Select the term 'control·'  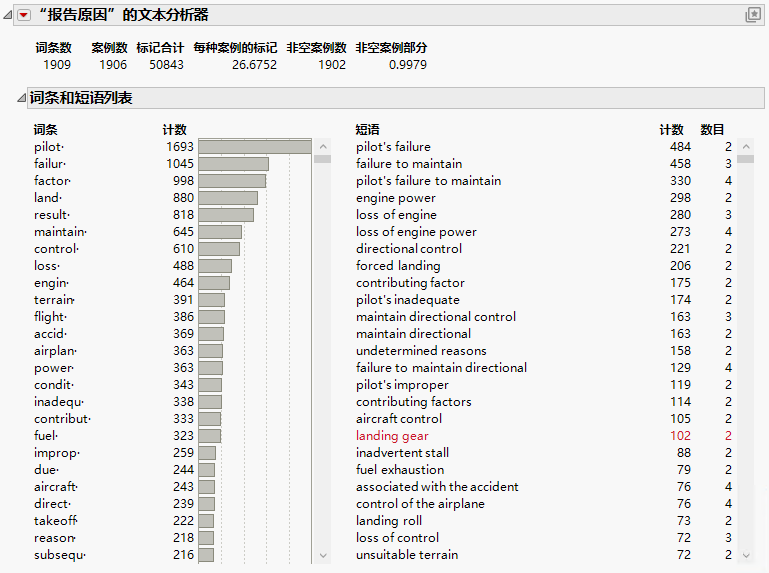point(56,249)
